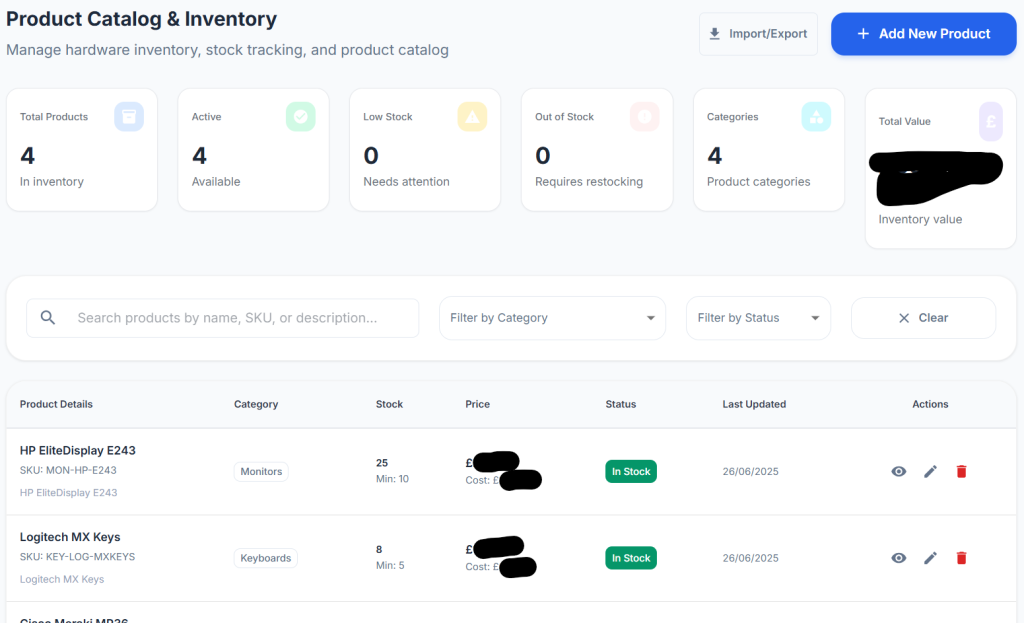Click the 'In inventory' caption
This screenshot has width=1024, height=623.
click(52, 182)
